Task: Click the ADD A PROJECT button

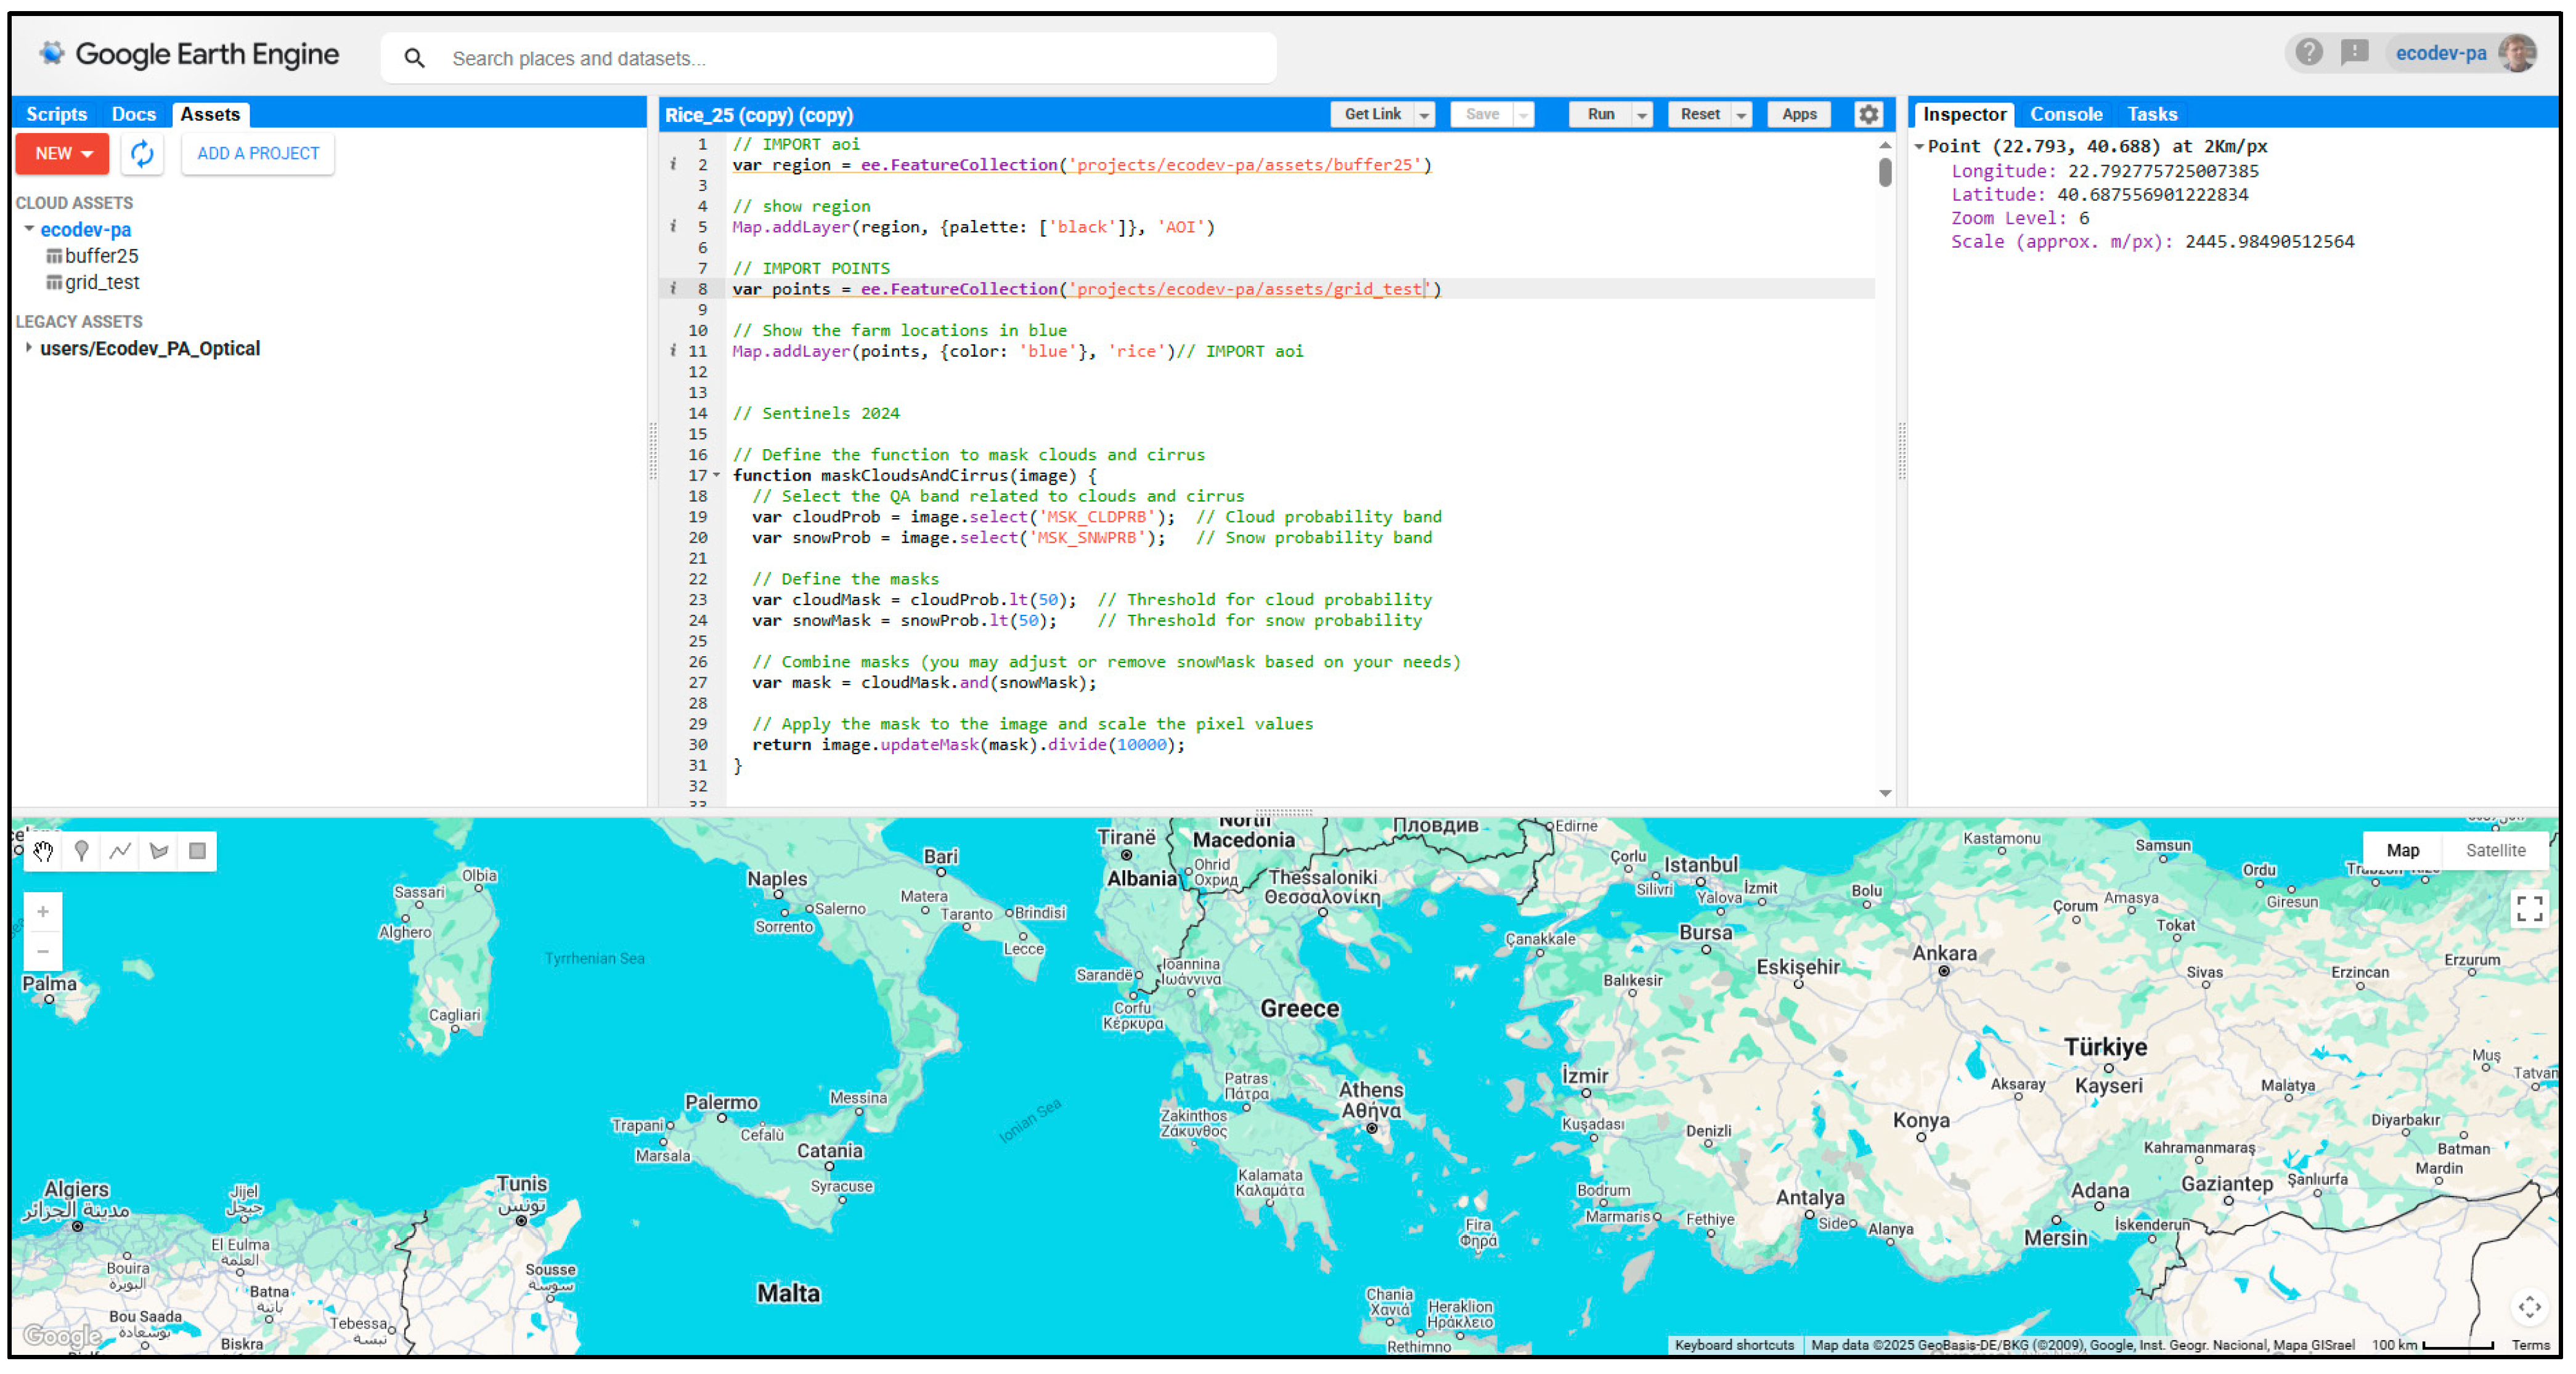Action: coord(258,153)
